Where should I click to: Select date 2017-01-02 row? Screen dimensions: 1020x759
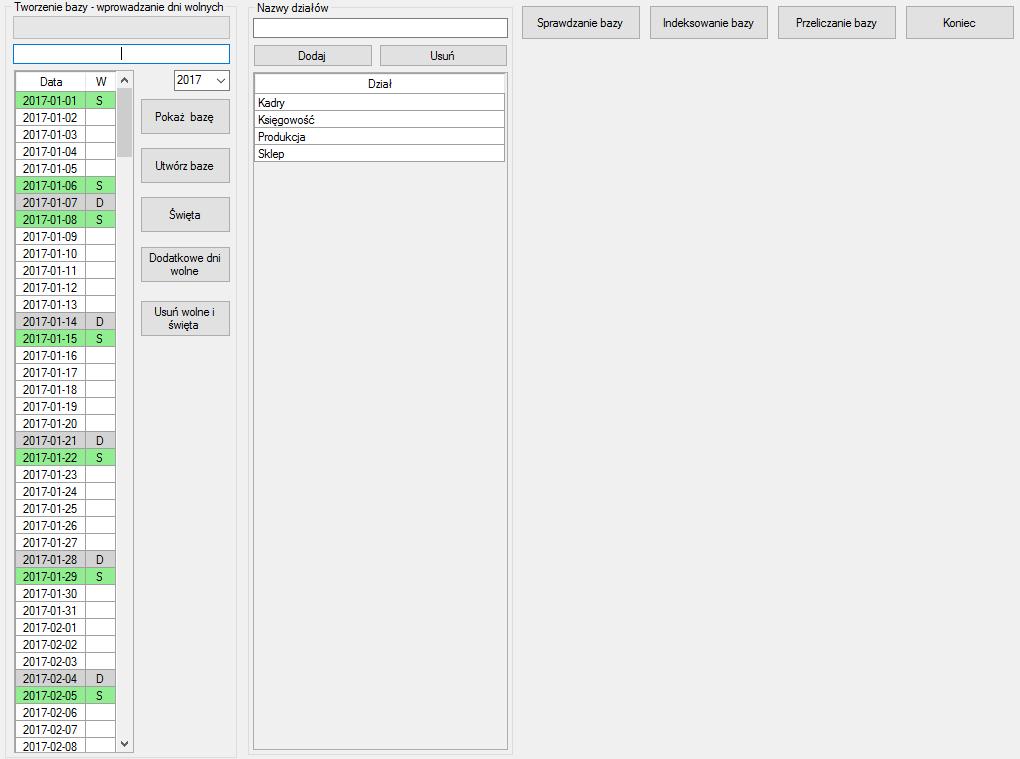[66, 118]
